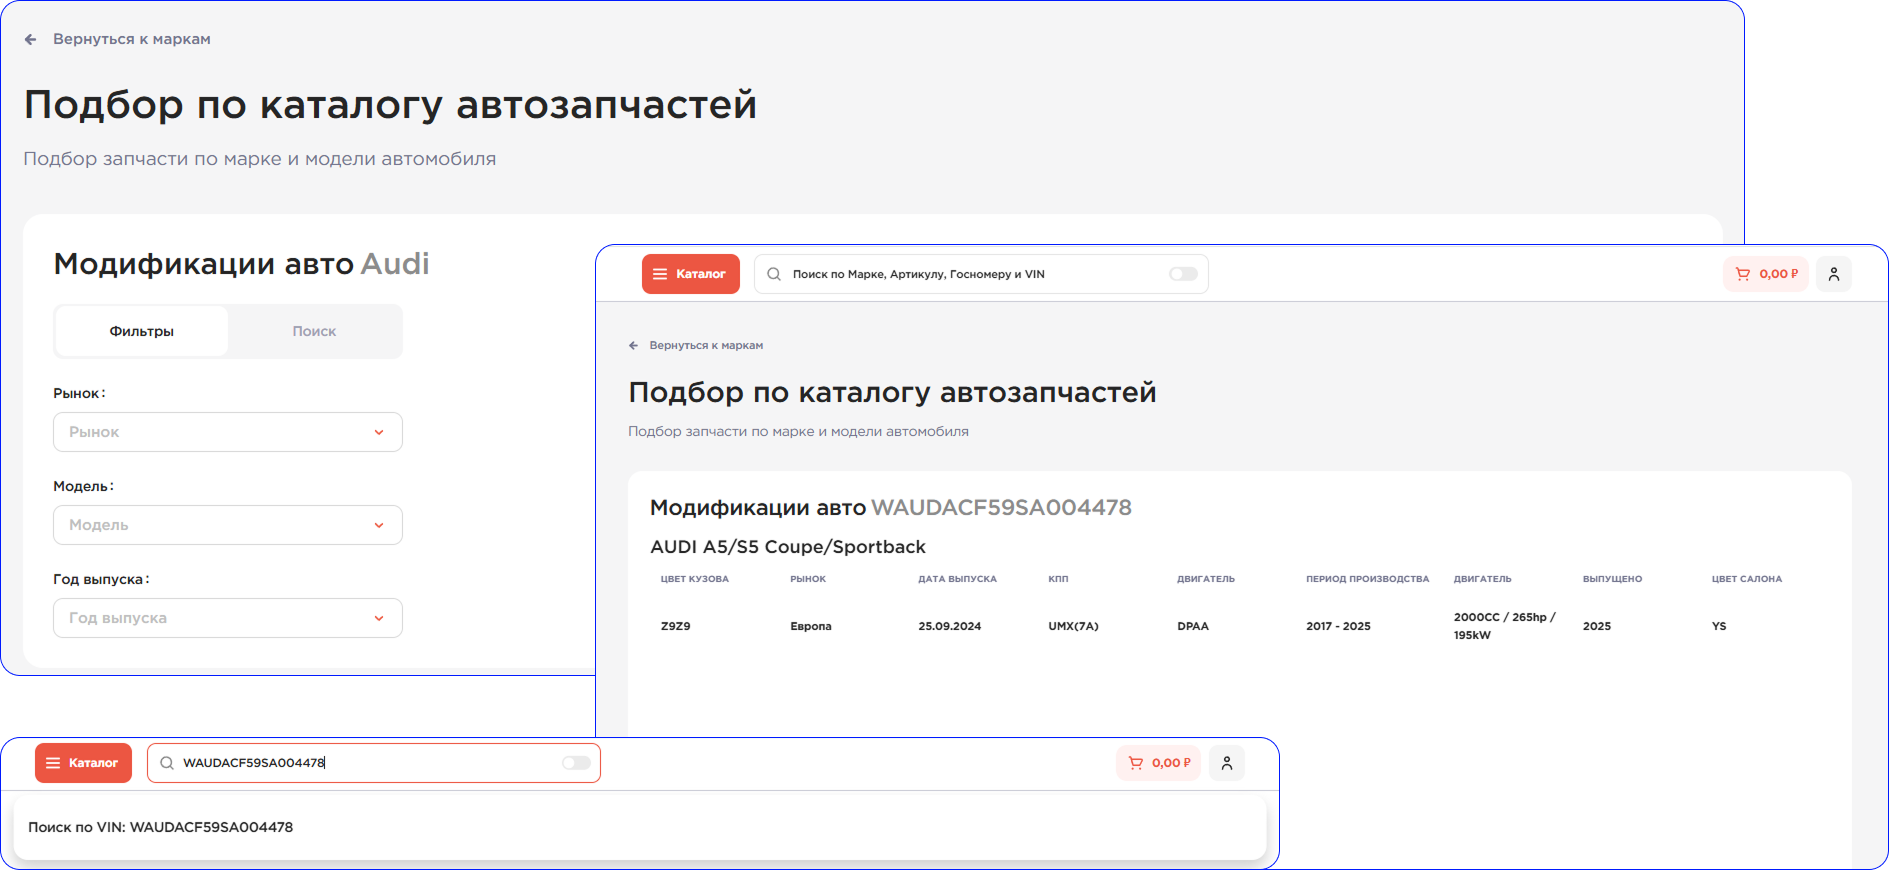The image size is (1889, 870).
Task: Click the back arrow icon at page top
Action: pyautogui.click(x=31, y=39)
